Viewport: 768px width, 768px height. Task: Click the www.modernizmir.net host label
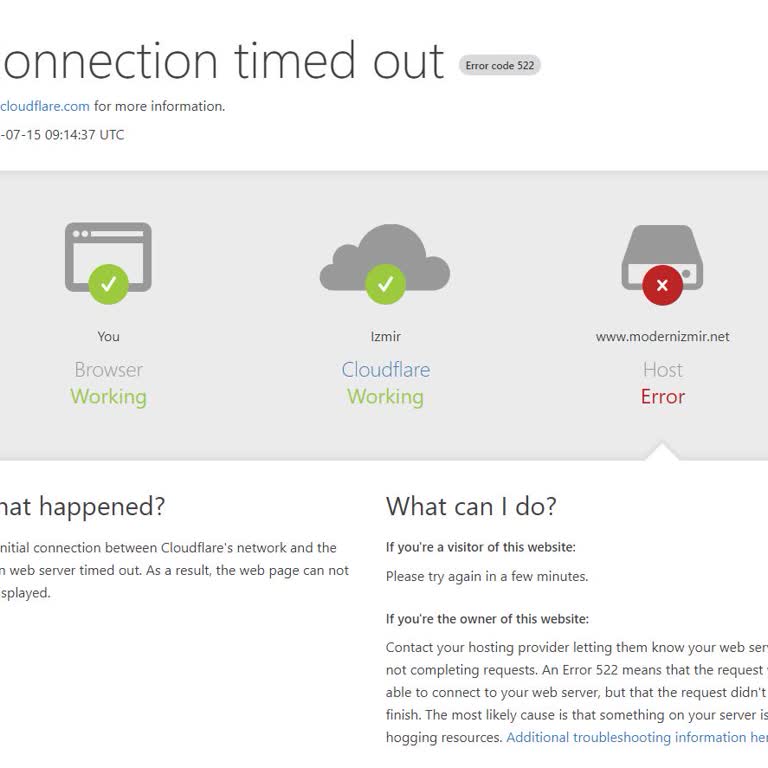click(x=662, y=337)
